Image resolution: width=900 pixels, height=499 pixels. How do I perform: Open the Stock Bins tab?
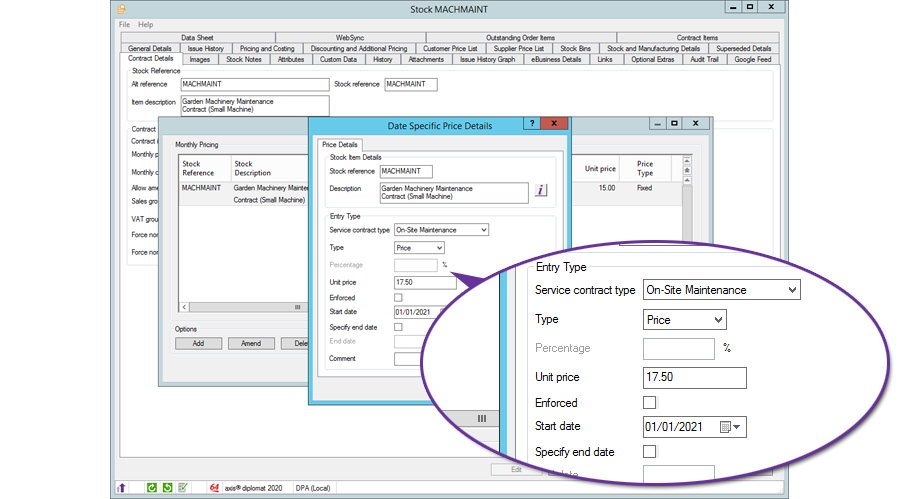575,49
